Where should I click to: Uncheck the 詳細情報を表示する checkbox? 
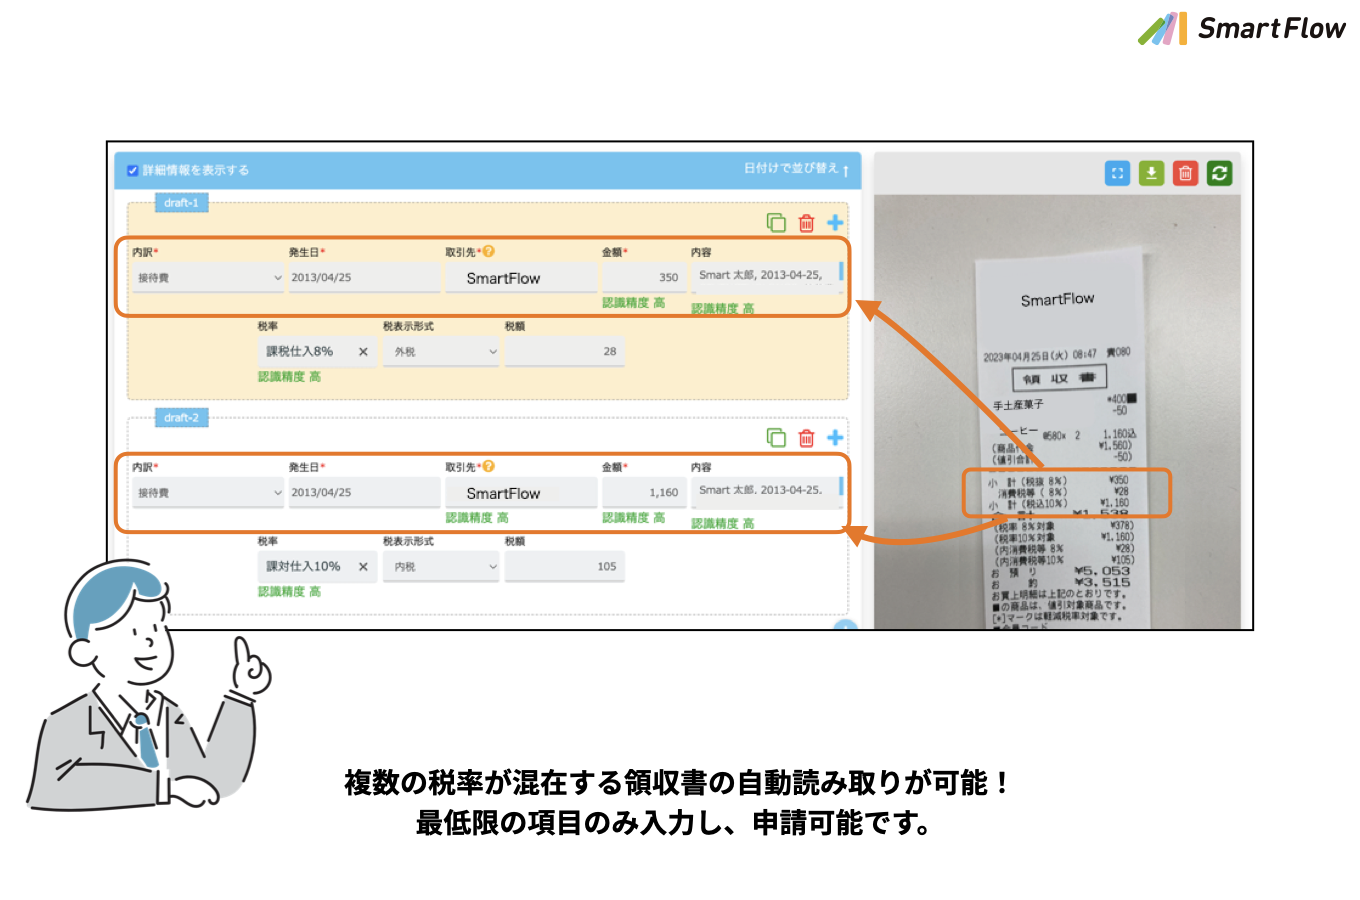133,170
